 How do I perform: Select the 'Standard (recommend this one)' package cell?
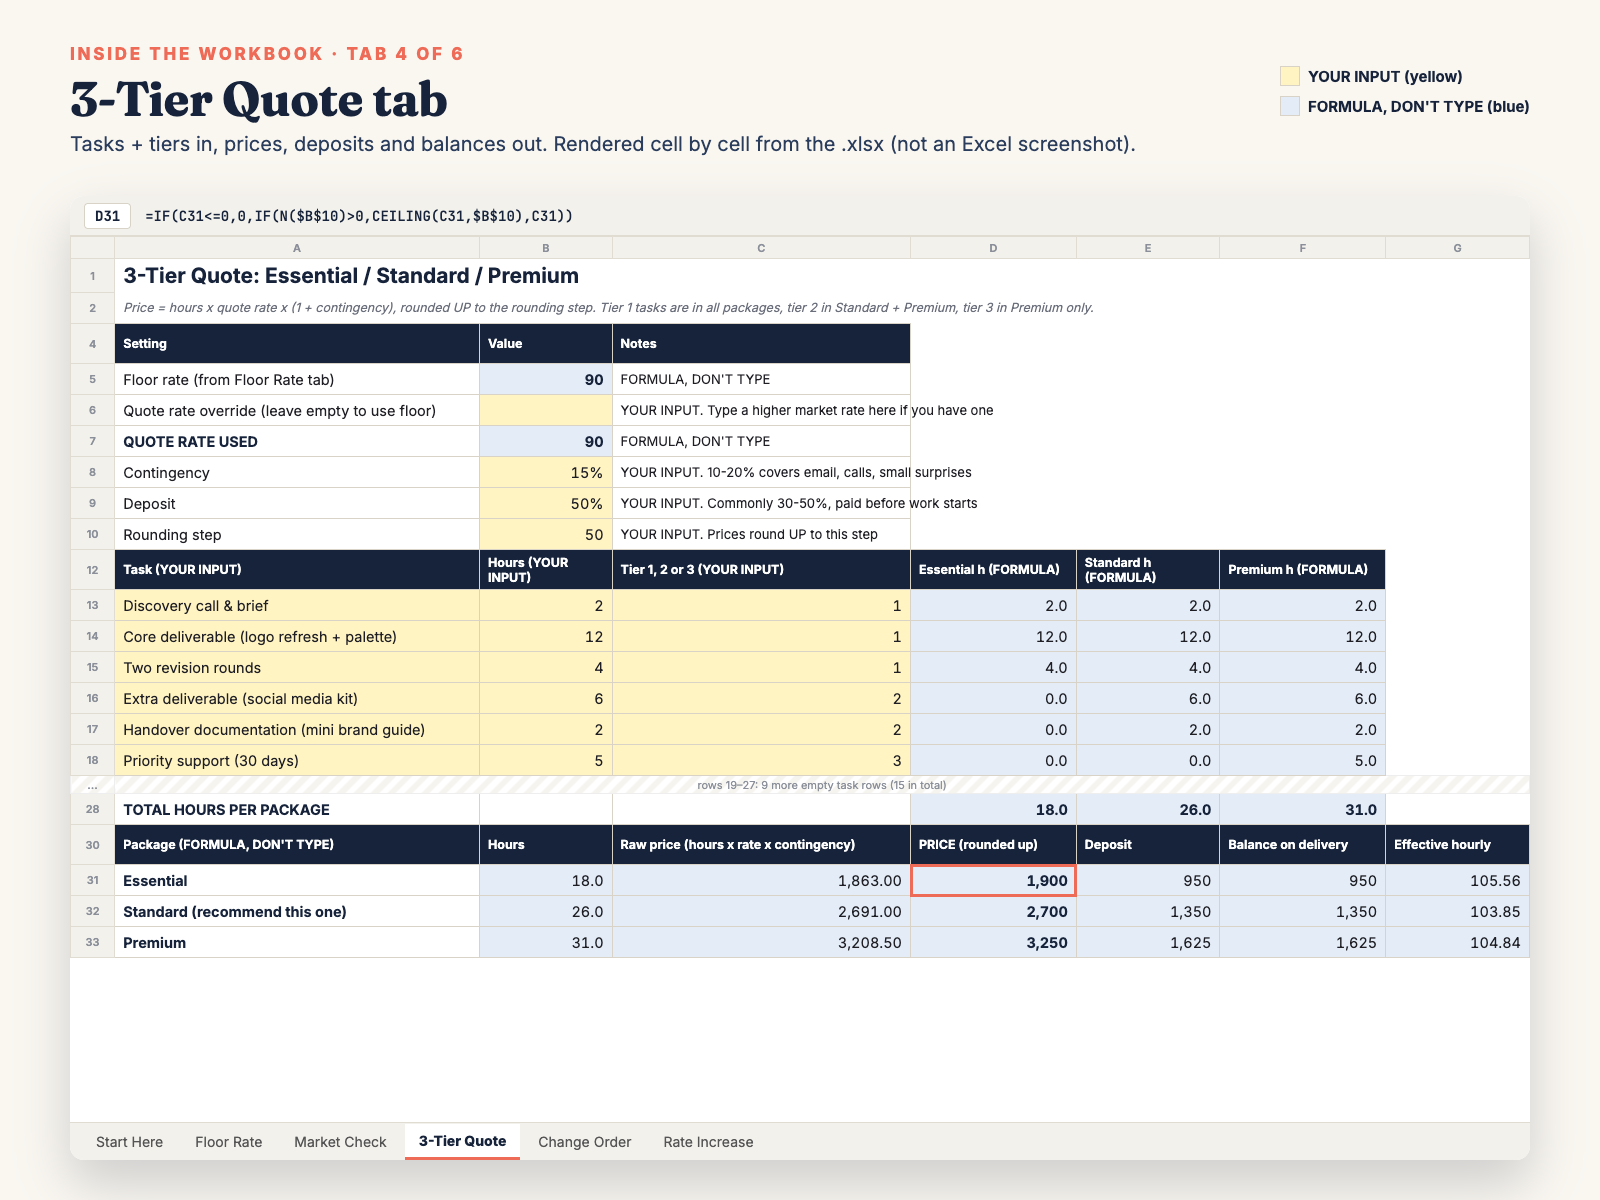[x=297, y=911]
